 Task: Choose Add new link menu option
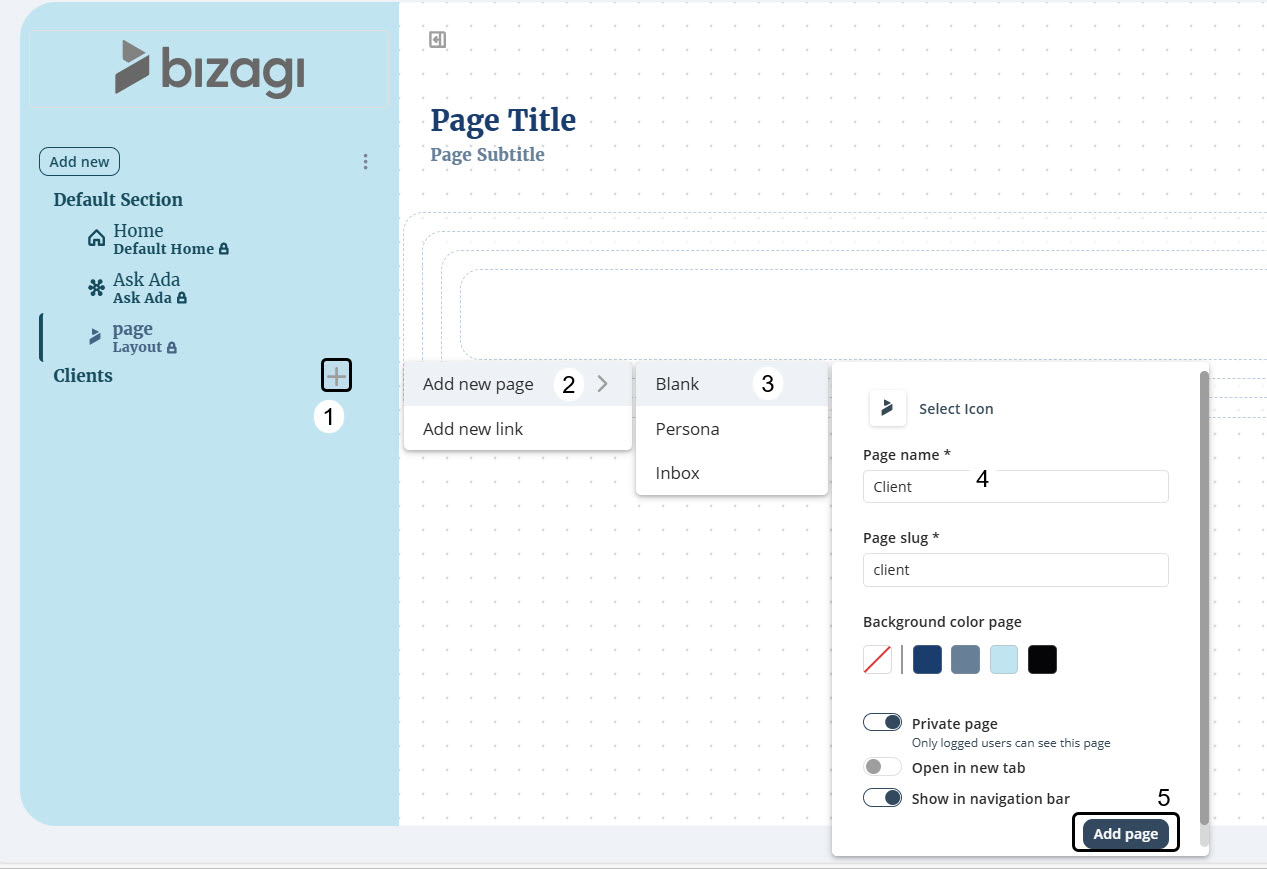473,429
